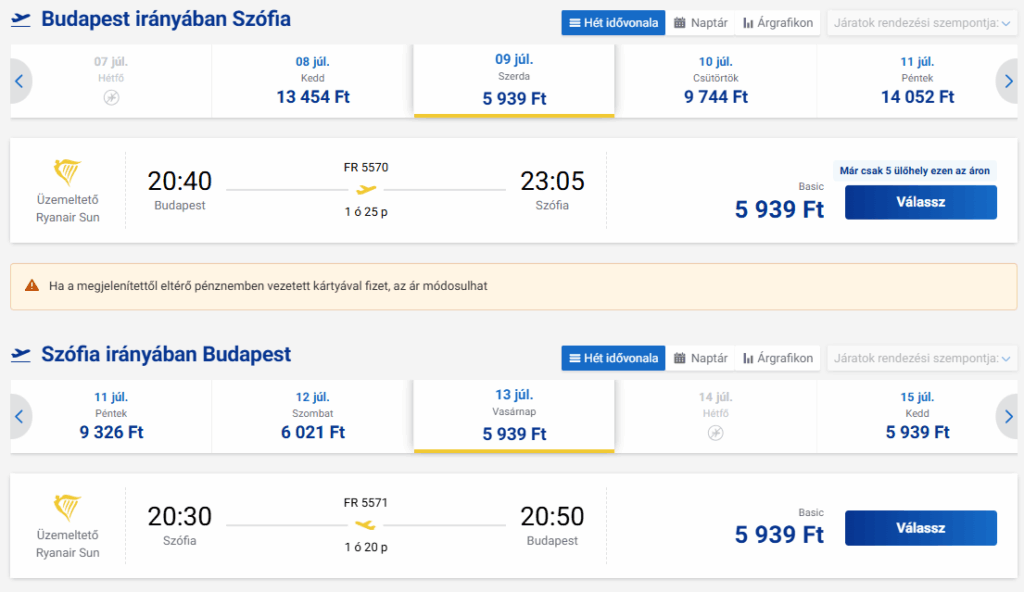Open Naptár view for return flights
The height and width of the screenshot is (592, 1024).
point(700,358)
